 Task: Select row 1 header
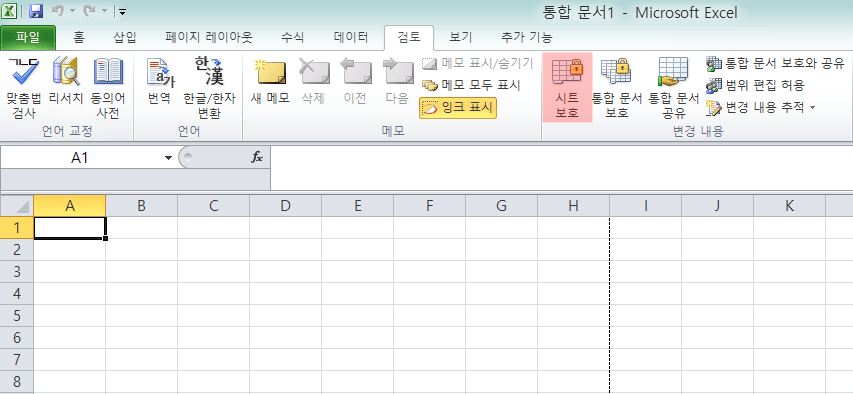pos(17,227)
